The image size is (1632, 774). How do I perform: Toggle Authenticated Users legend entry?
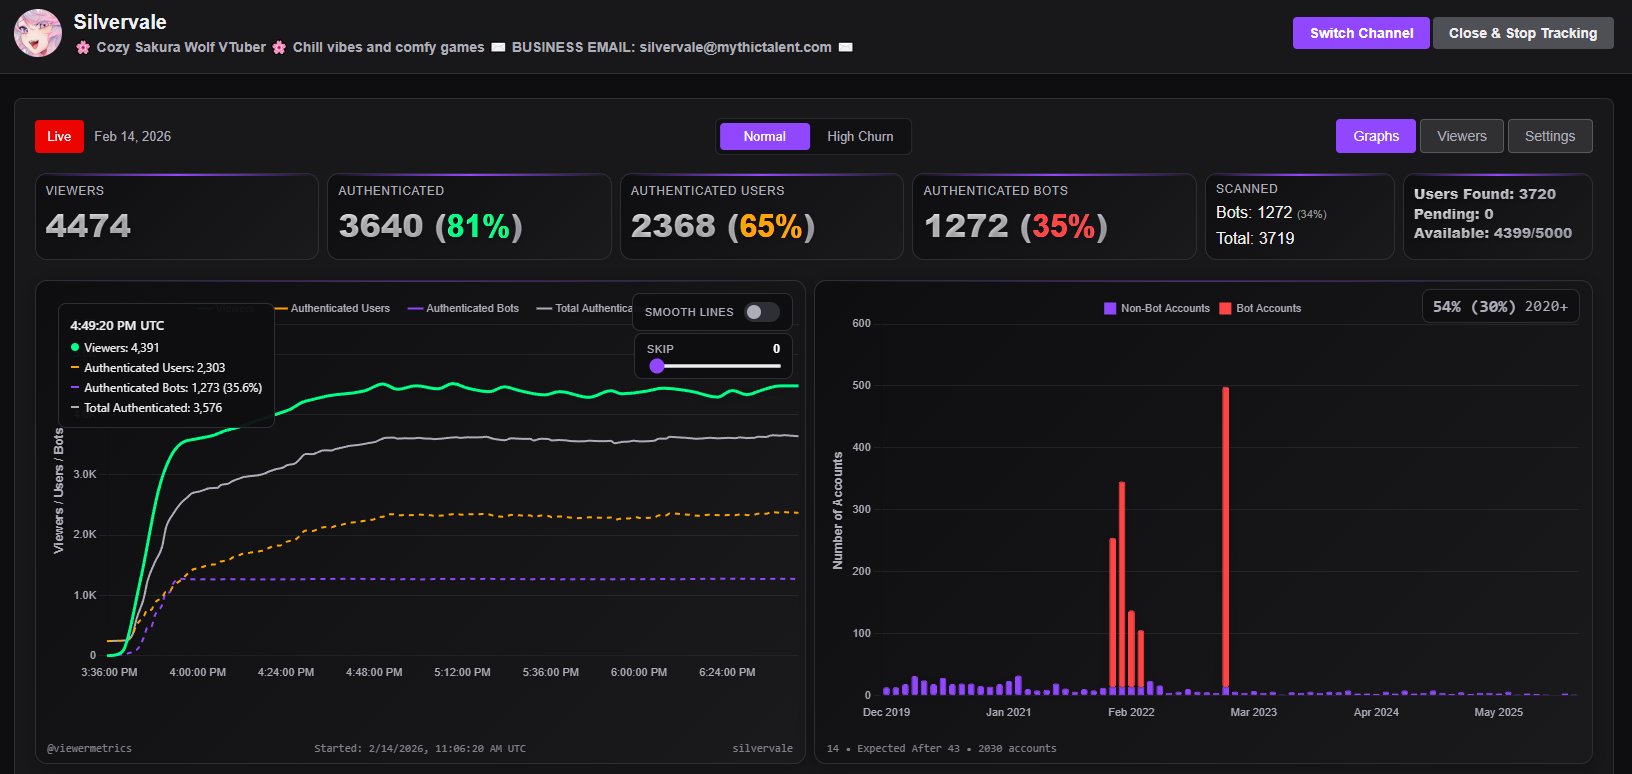pyautogui.click(x=333, y=308)
